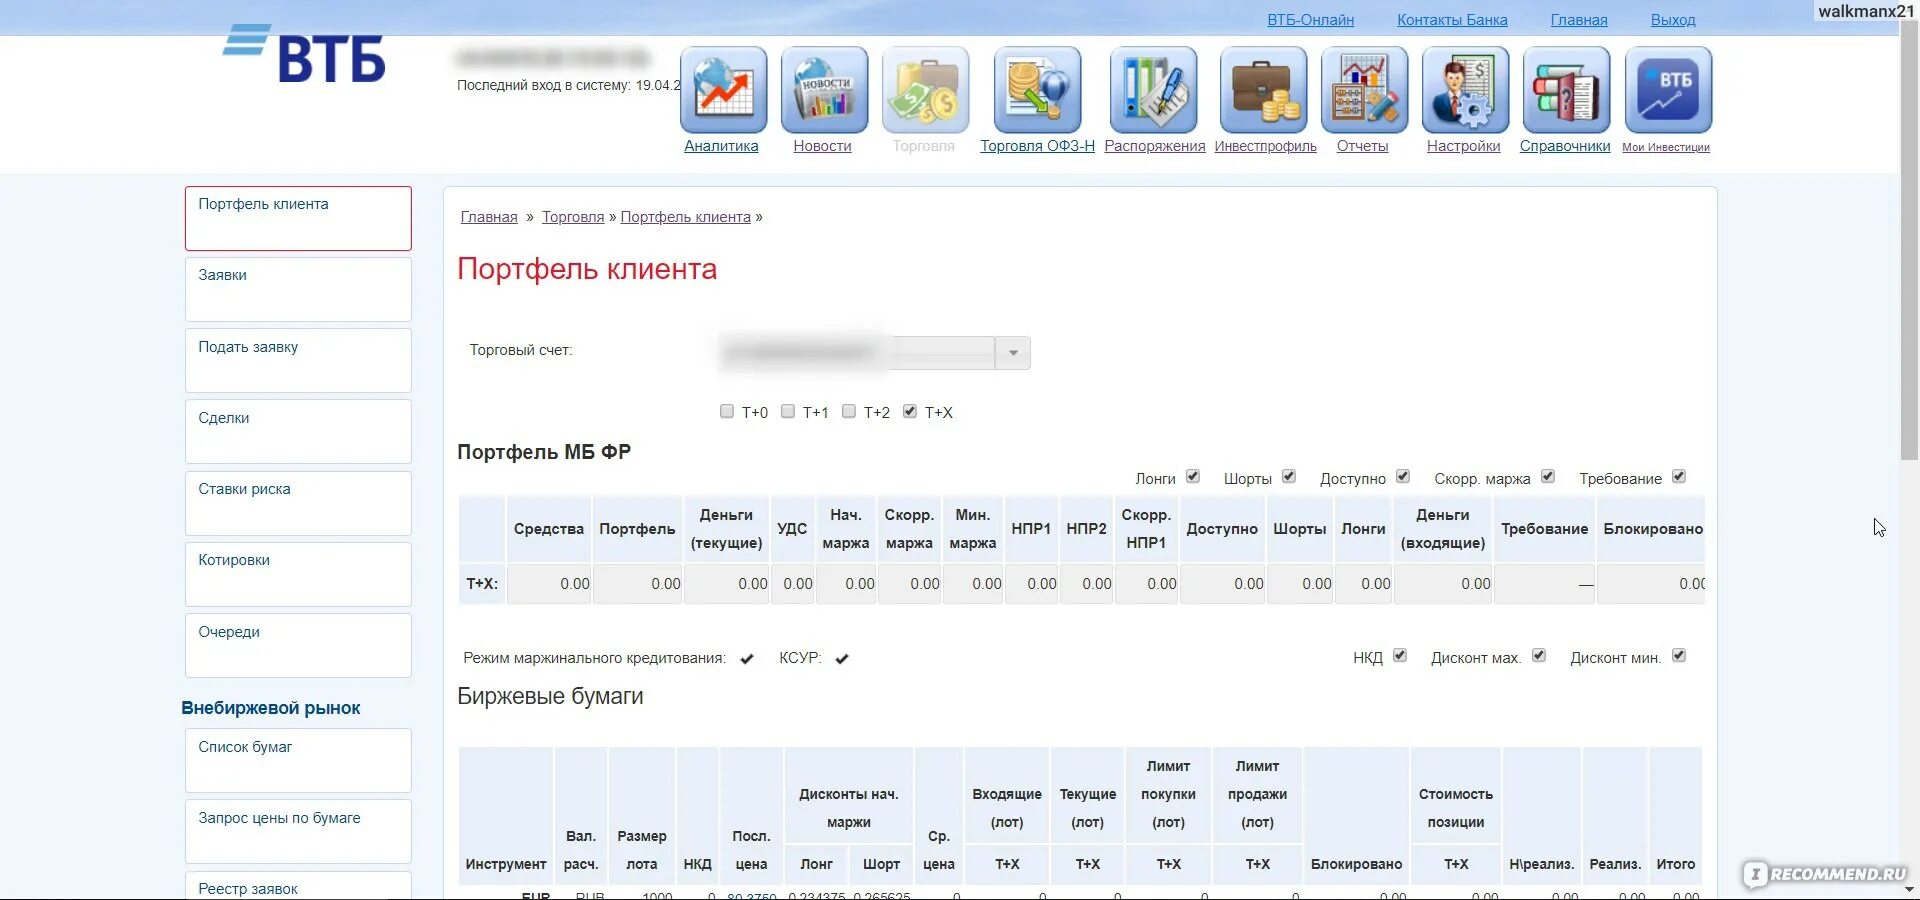Click the Аналитика text link

click(x=721, y=146)
